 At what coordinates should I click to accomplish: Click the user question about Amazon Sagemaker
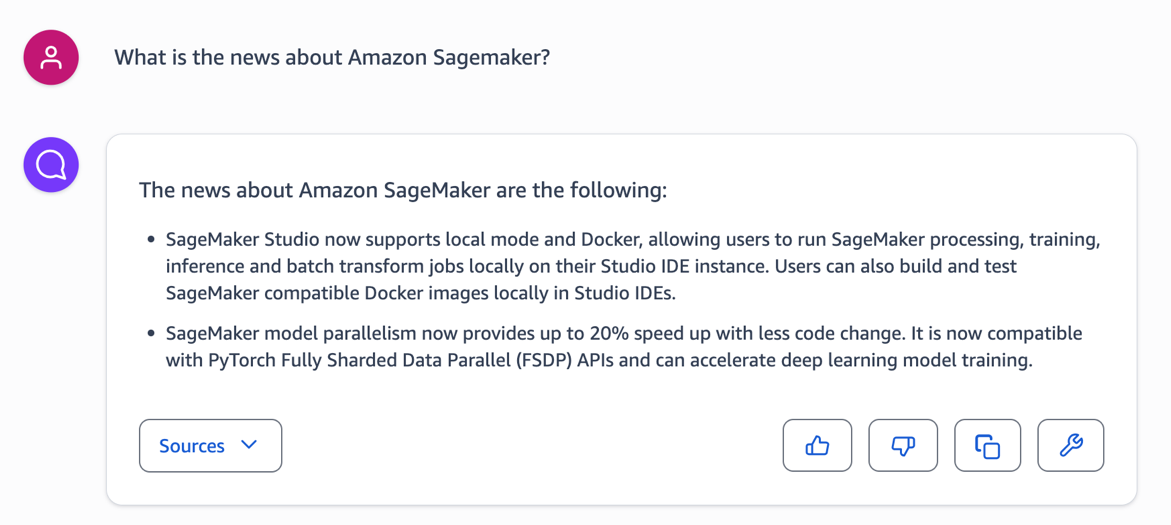(332, 57)
